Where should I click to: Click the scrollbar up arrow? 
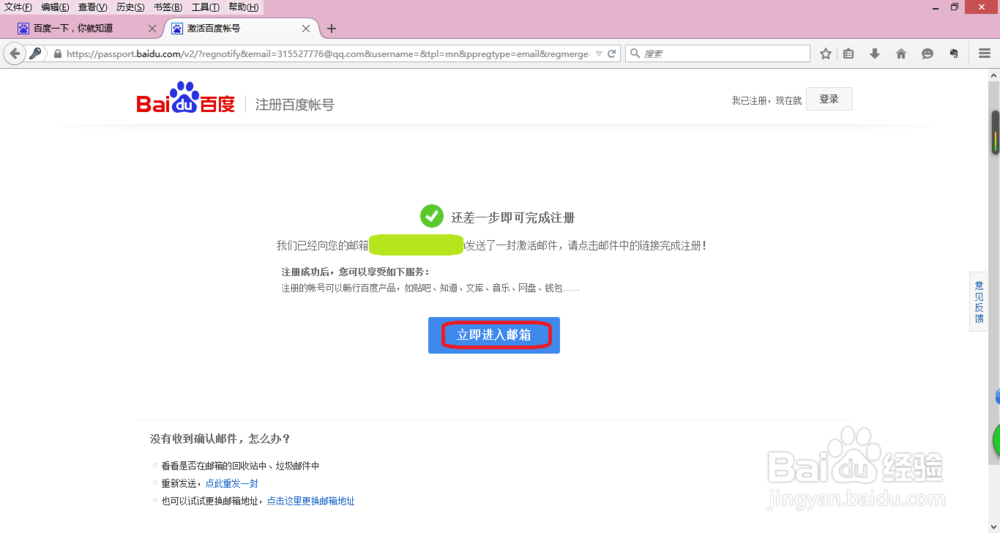click(x=994, y=75)
